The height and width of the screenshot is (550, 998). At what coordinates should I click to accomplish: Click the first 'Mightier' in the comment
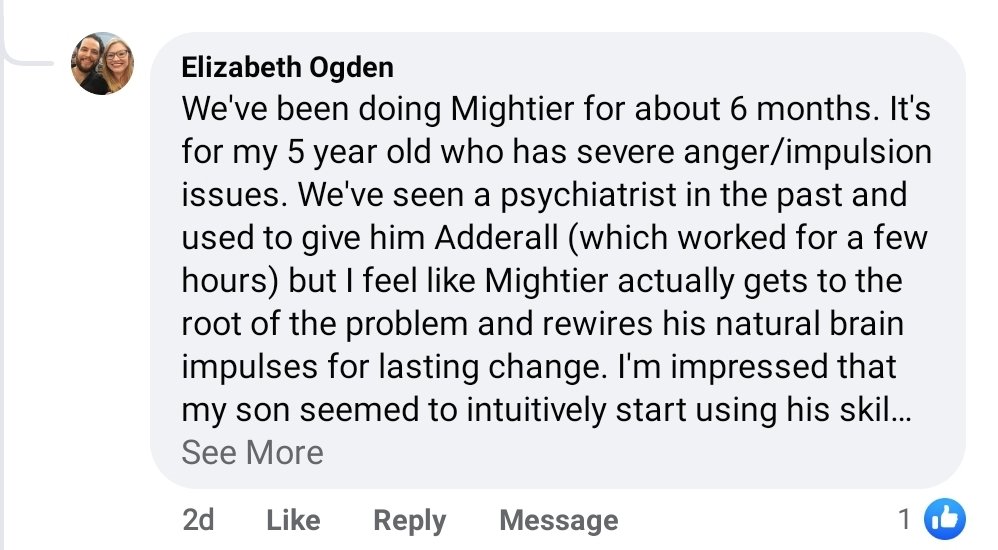(512, 109)
